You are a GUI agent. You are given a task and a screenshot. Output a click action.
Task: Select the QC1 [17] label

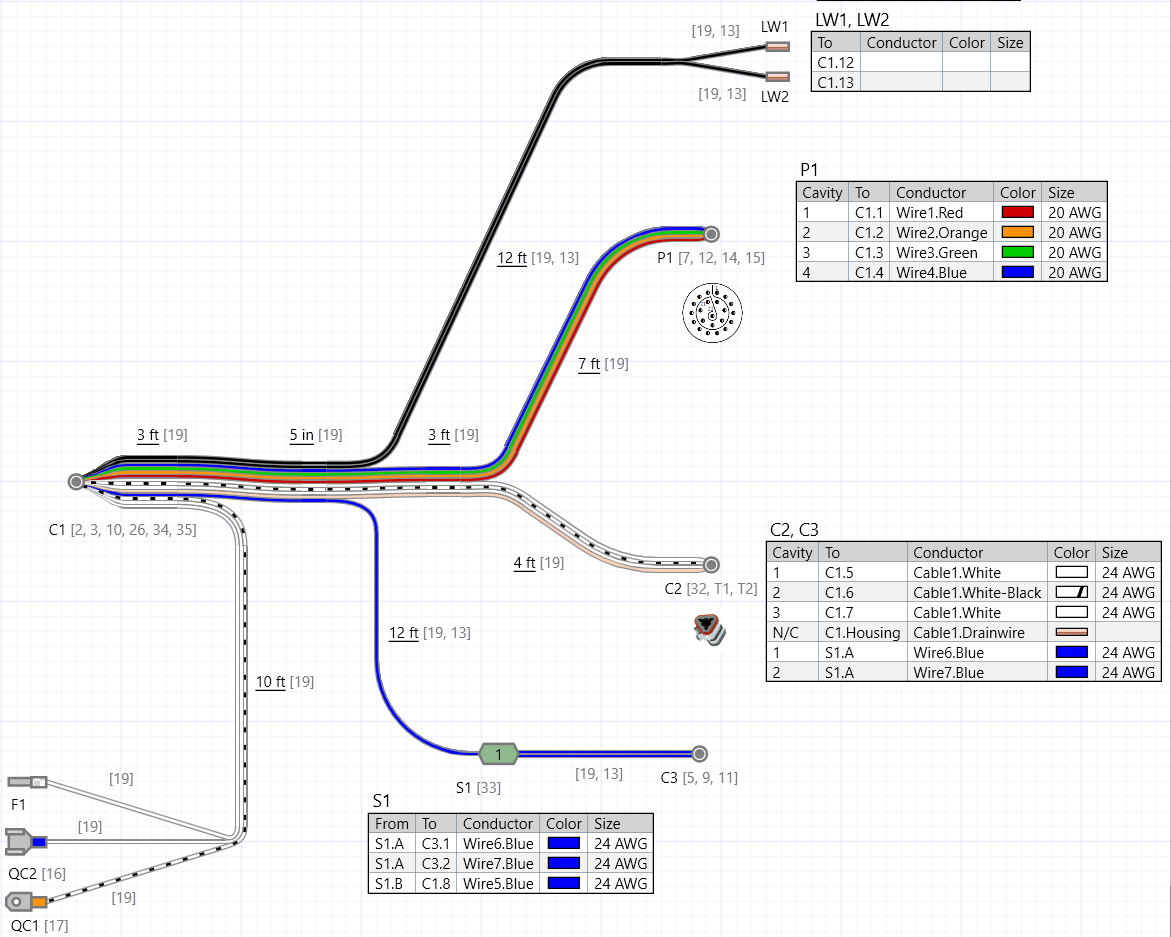point(39,926)
